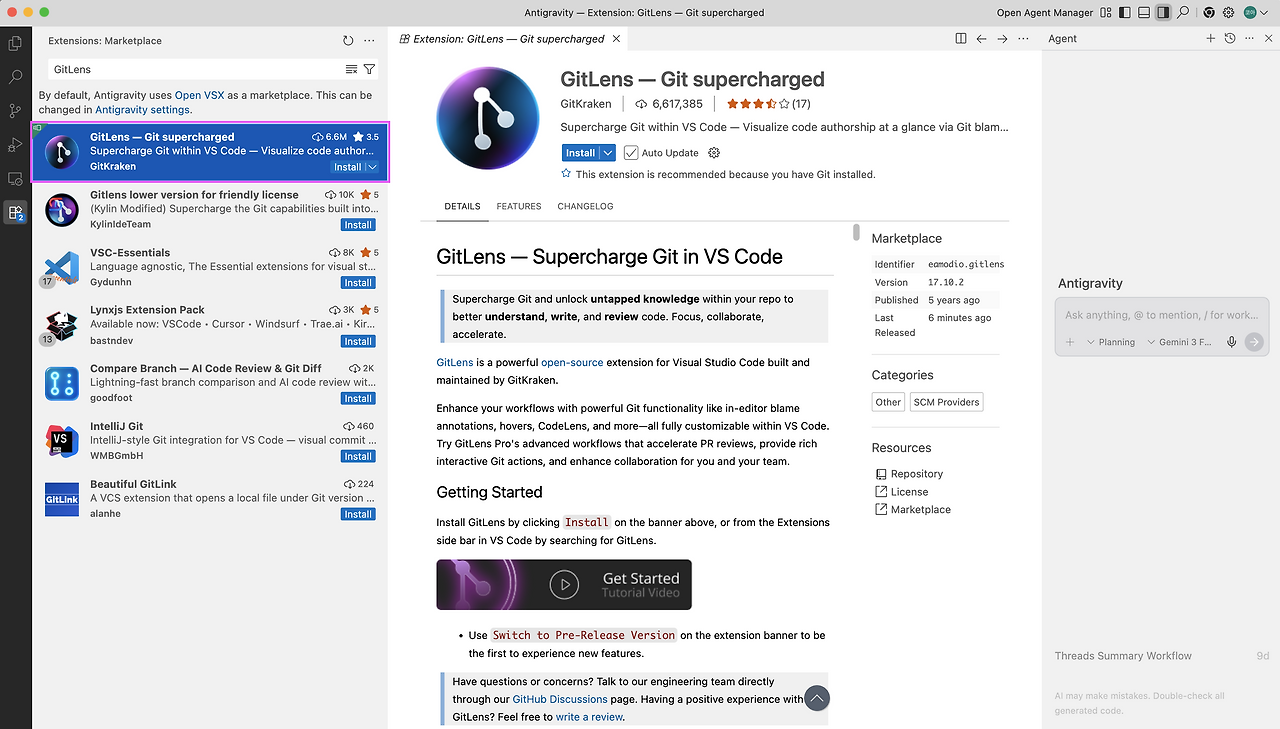Toggle the Auto Update checkbox
The height and width of the screenshot is (729, 1280).
pos(631,153)
